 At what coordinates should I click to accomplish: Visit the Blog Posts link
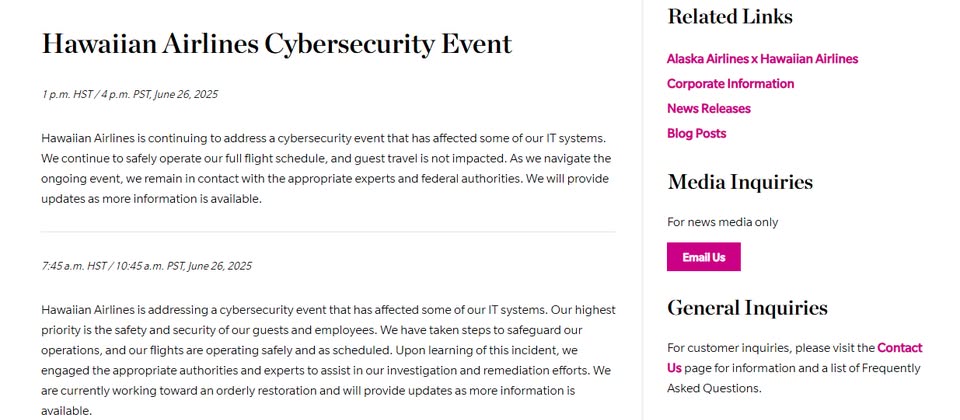click(696, 133)
